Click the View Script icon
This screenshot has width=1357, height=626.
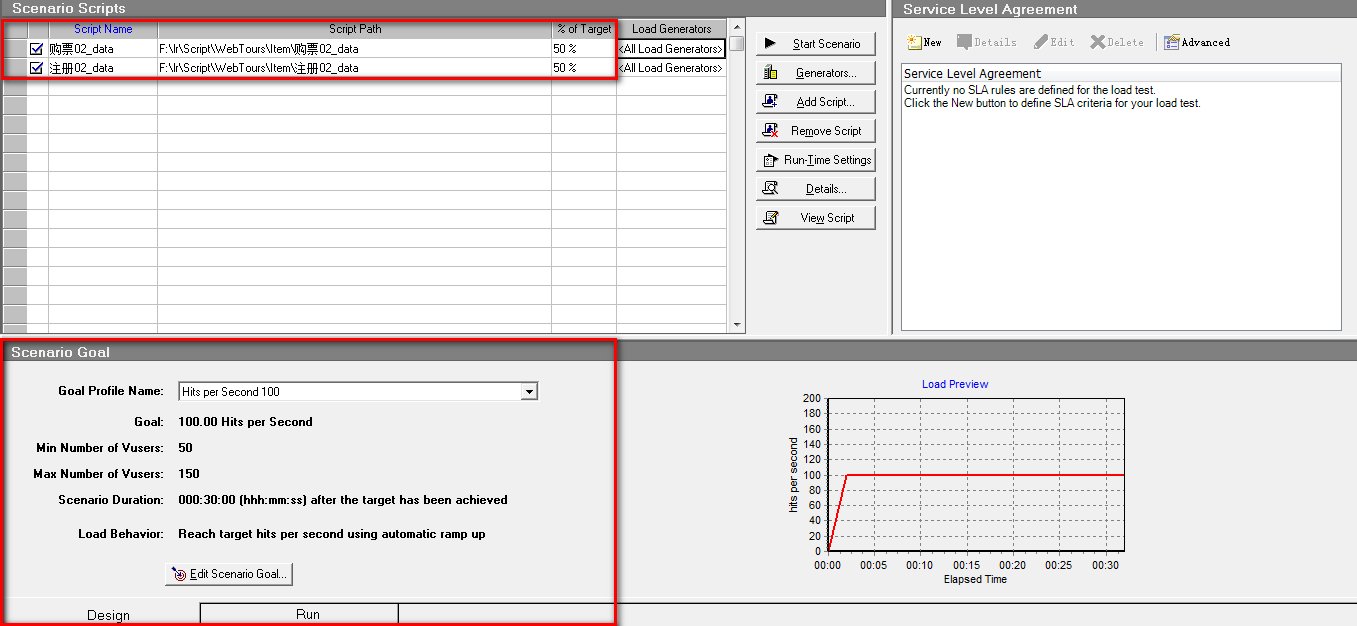(770, 218)
